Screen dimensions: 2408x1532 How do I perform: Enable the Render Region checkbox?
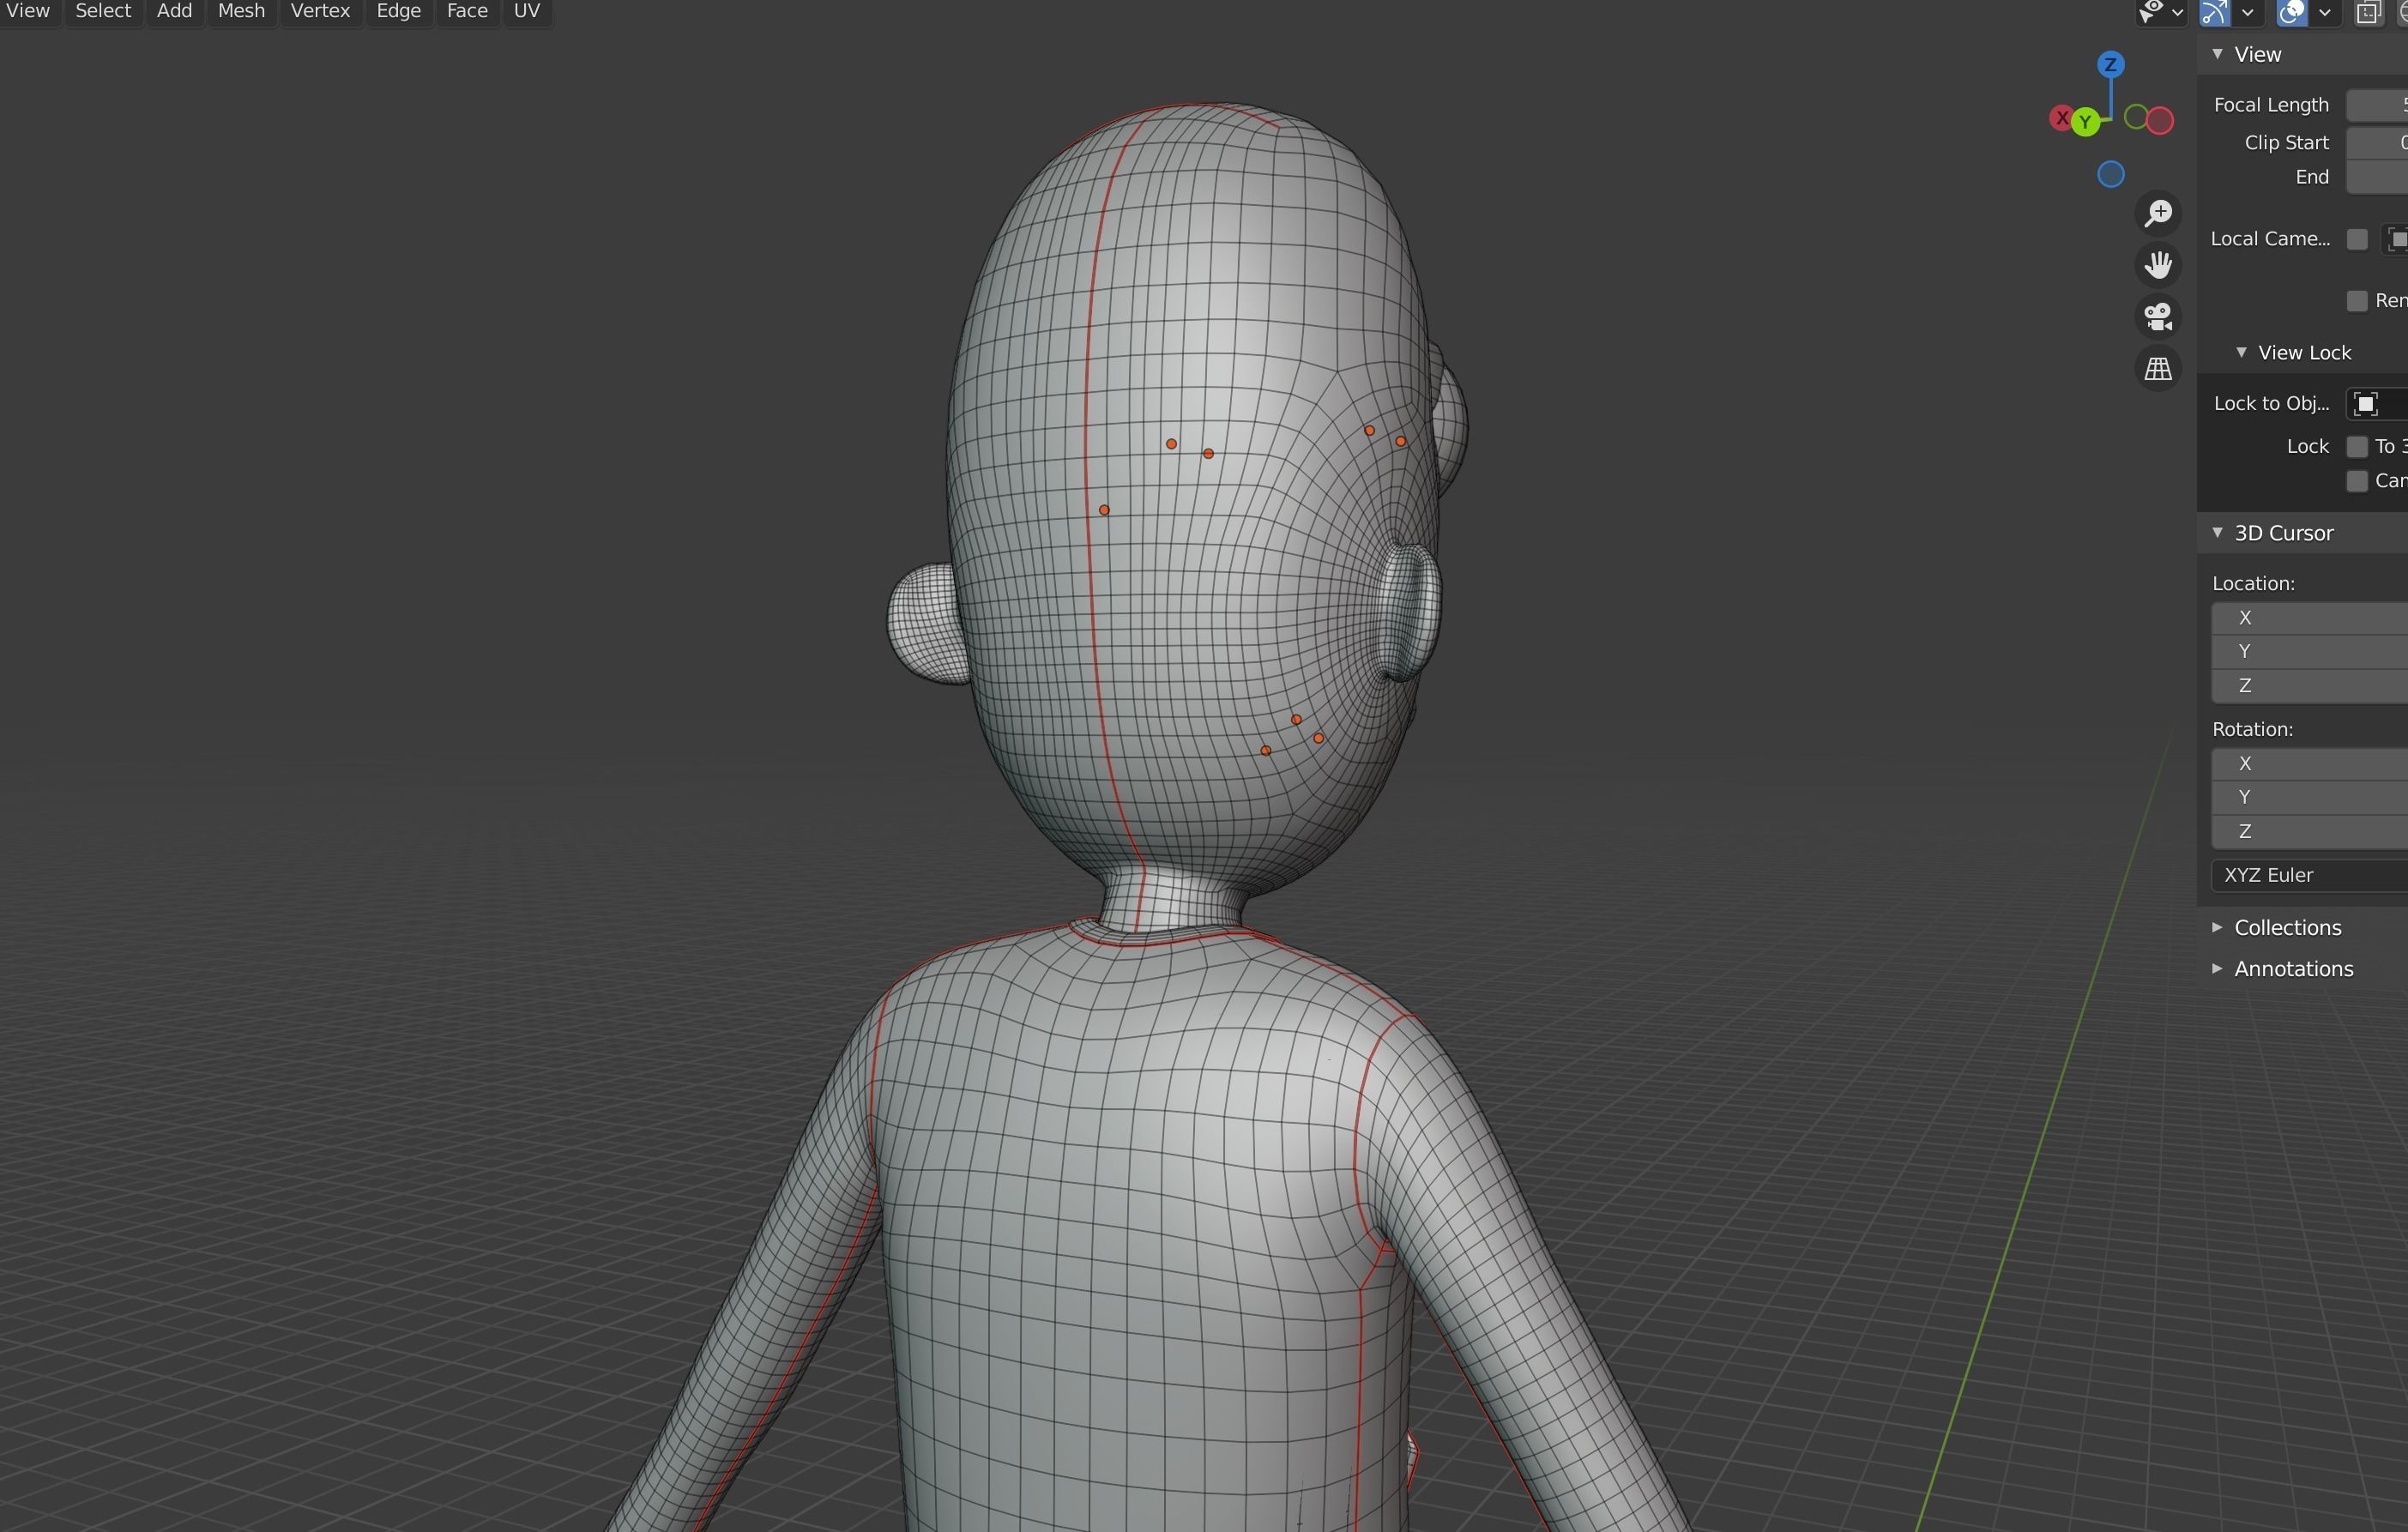click(2357, 301)
